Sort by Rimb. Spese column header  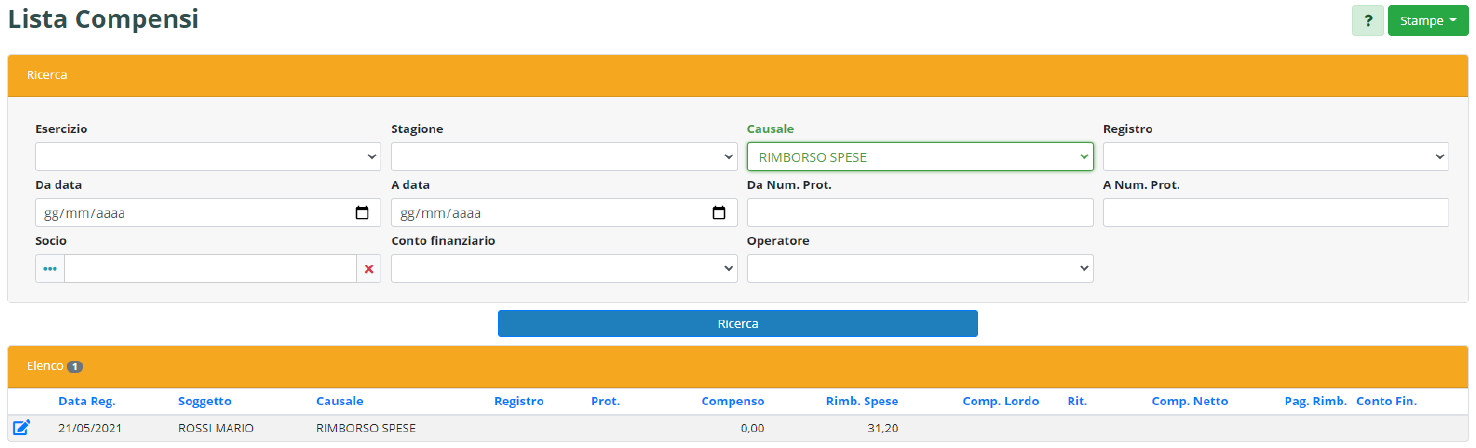861,401
